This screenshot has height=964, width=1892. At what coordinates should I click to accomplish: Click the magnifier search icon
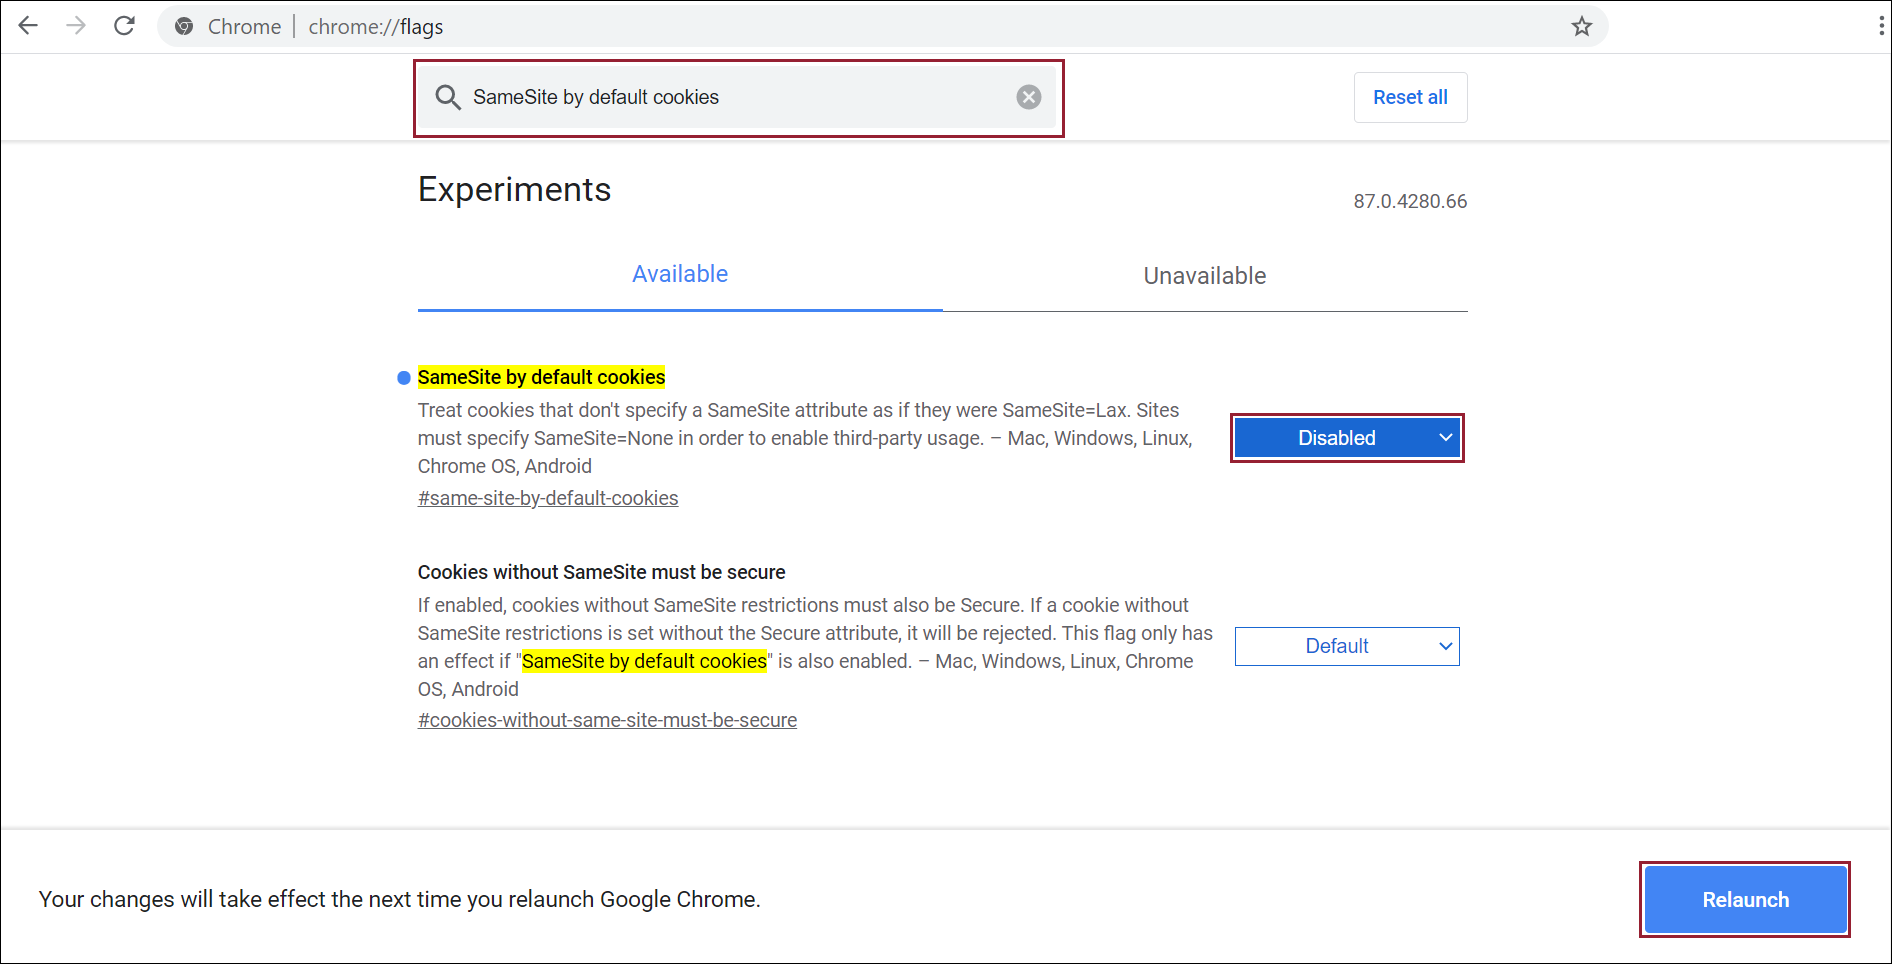[x=448, y=97]
